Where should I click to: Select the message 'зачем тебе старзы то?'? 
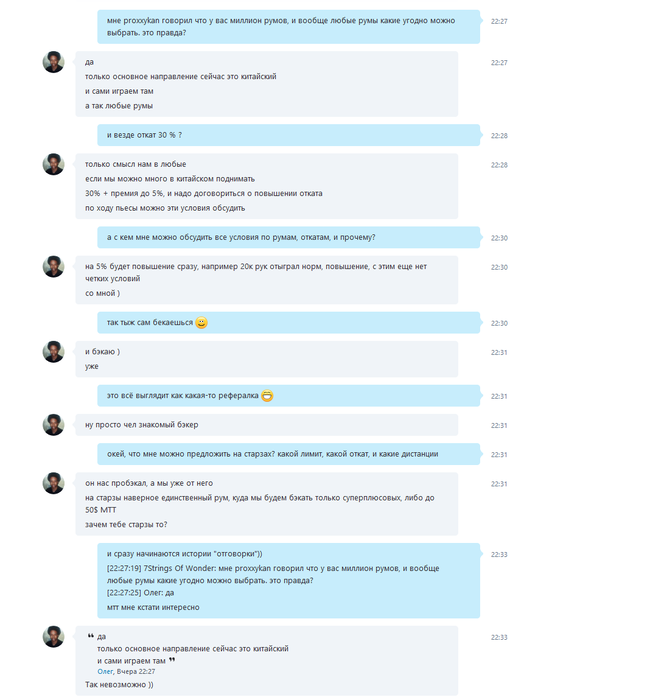tap(126, 524)
